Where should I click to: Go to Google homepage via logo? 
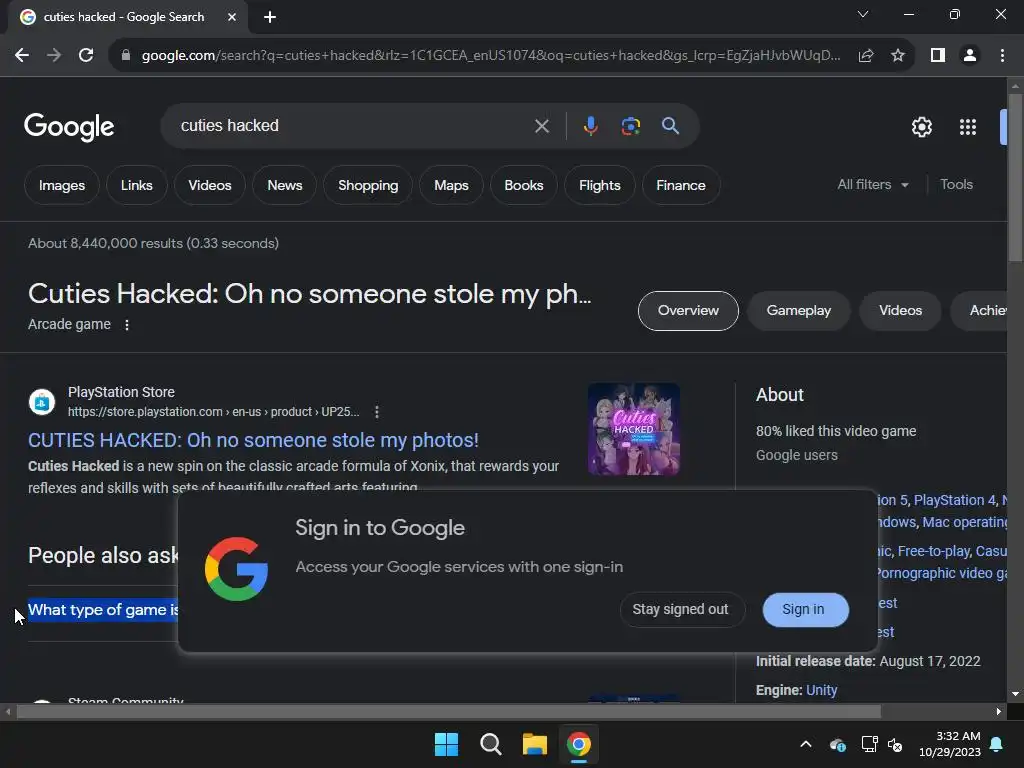click(69, 127)
